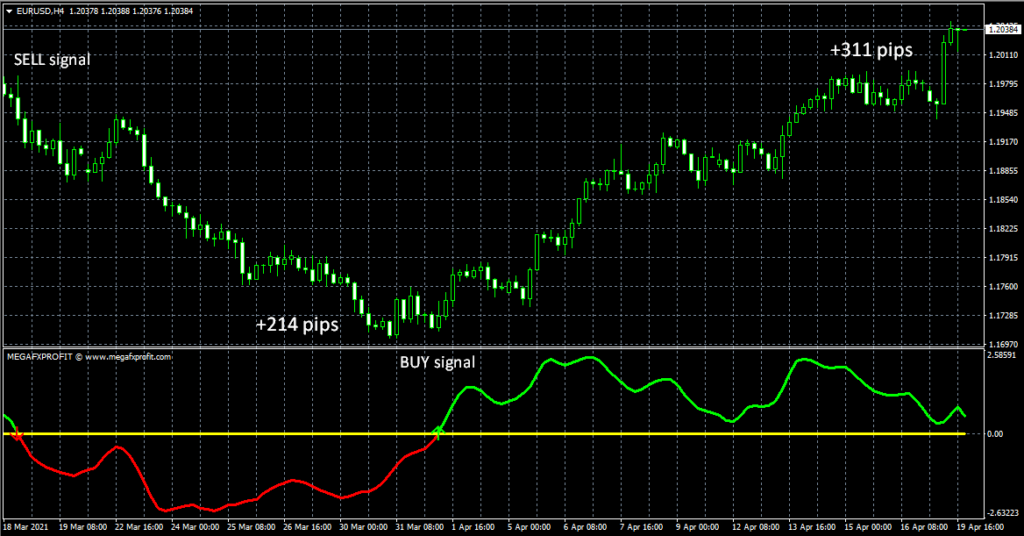The width and height of the screenshot is (1024, 536).
Task: Select the "+214 pips" annotation
Action: click(297, 325)
